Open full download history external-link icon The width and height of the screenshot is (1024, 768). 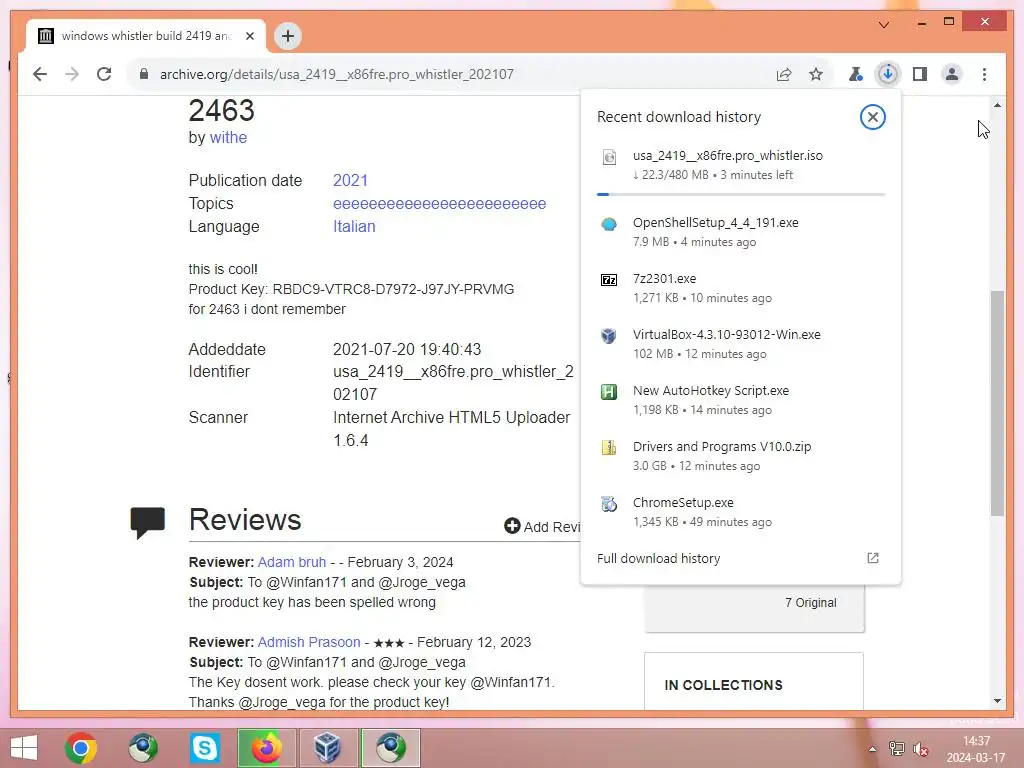872,558
